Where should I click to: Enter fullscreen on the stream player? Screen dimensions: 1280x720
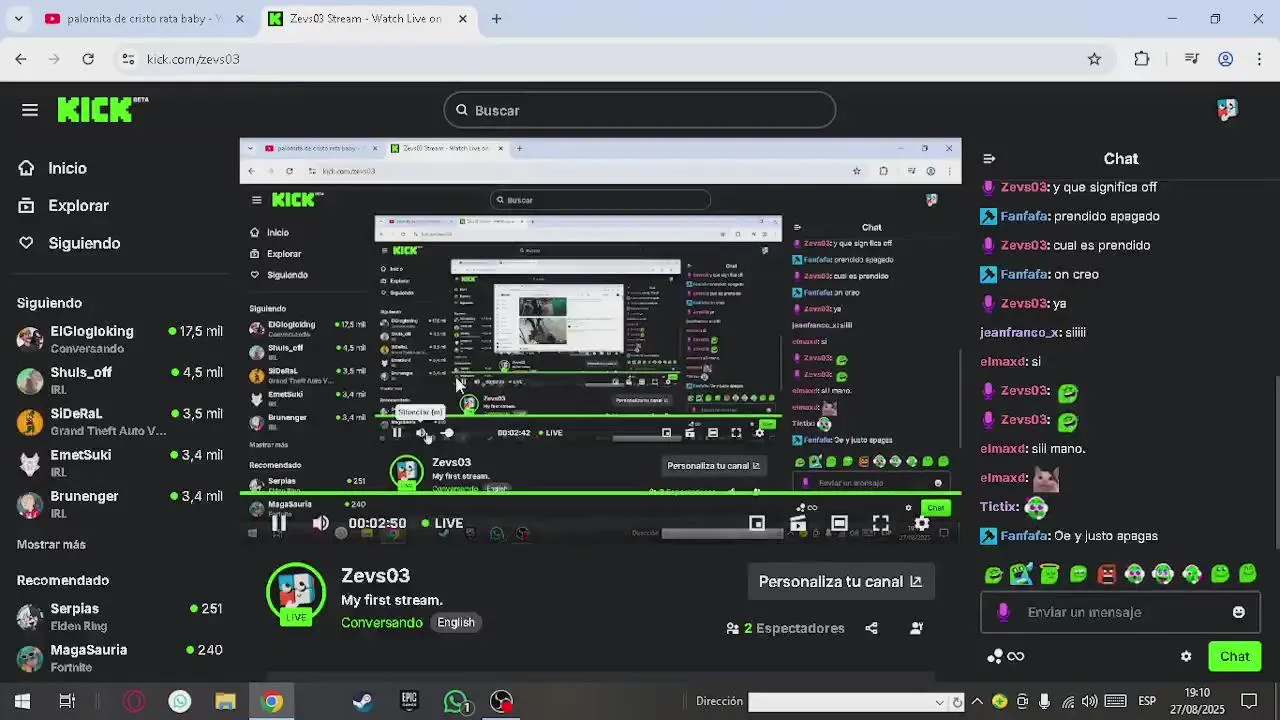click(880, 523)
